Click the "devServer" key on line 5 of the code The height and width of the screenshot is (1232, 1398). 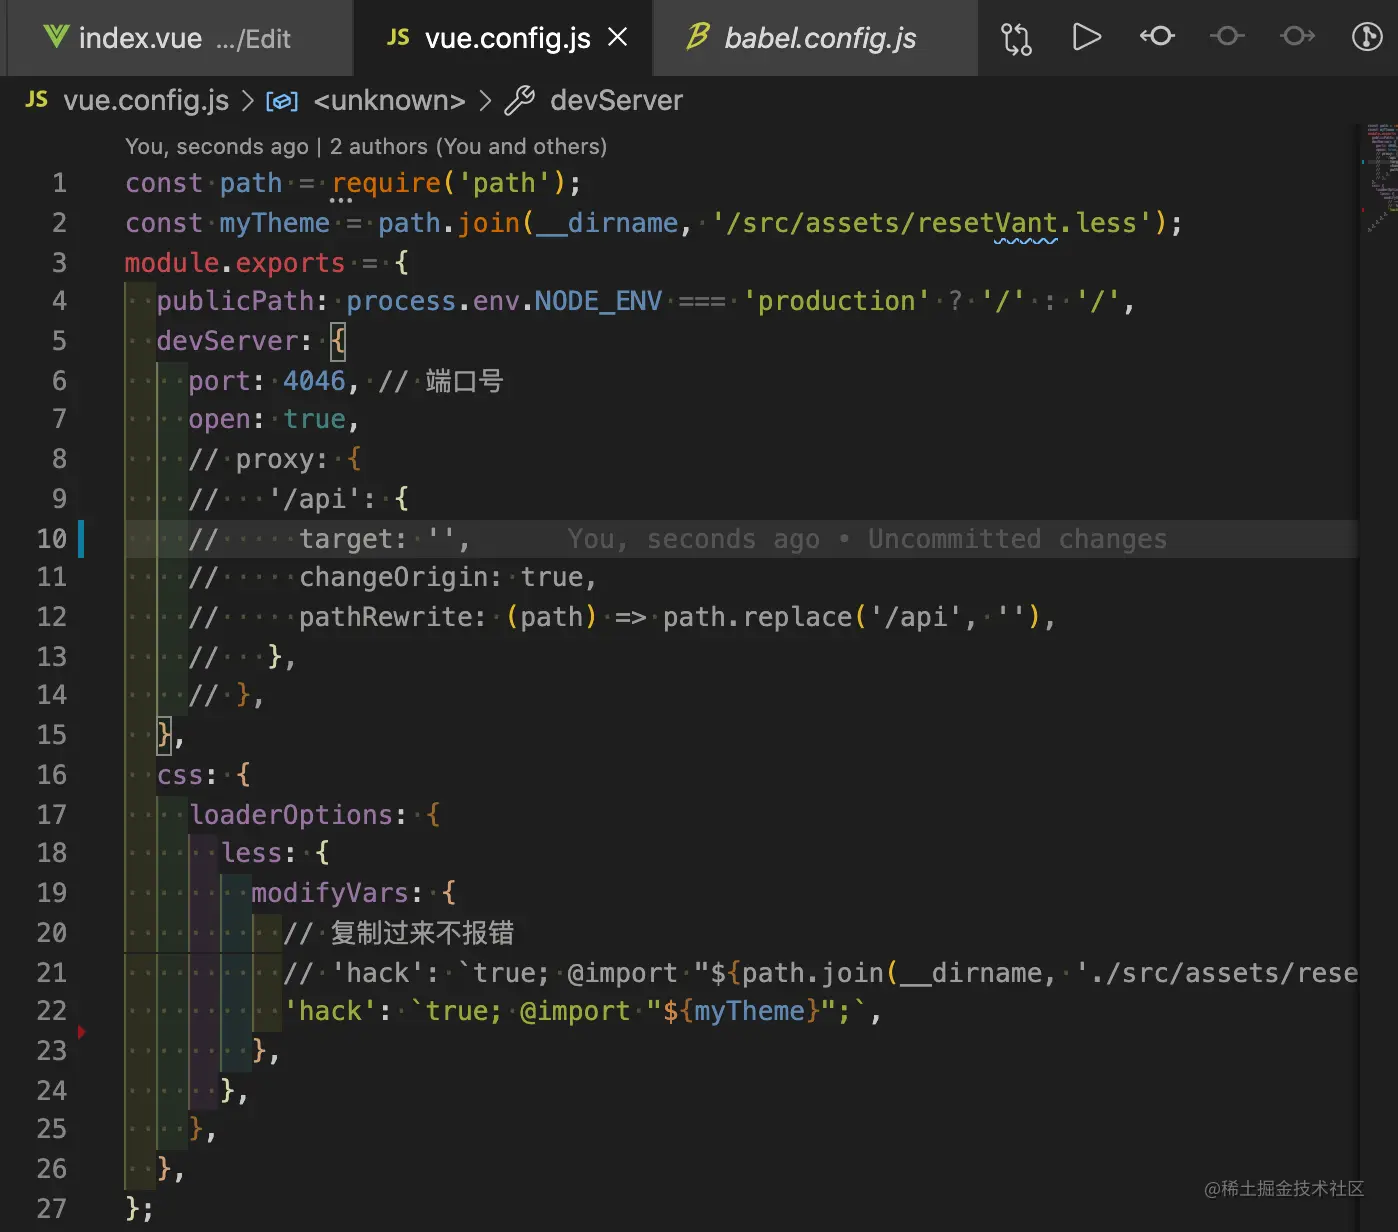[x=228, y=341]
